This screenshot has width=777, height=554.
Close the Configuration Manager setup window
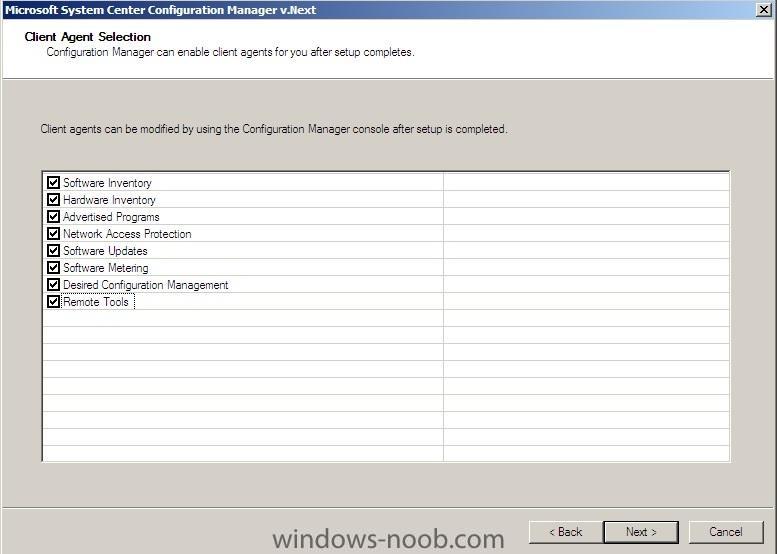pyautogui.click(x=764, y=9)
